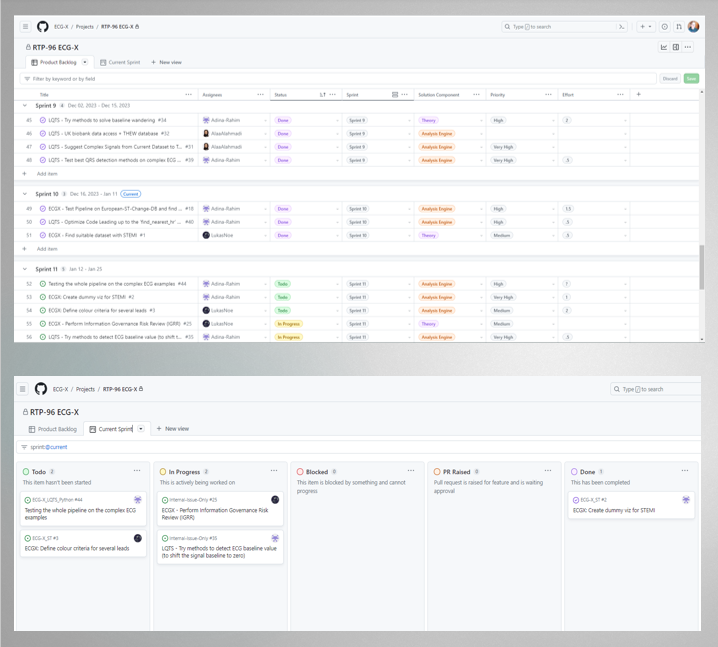Collapse Sprint 9 group

click(x=25, y=106)
